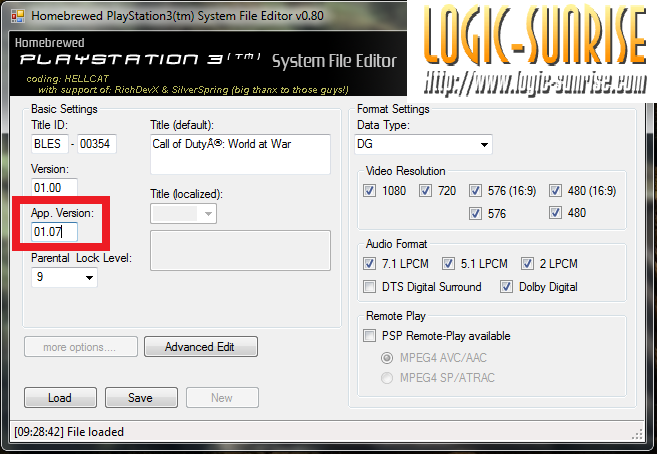
Task: Click the App. Version input field
Action: point(54,232)
